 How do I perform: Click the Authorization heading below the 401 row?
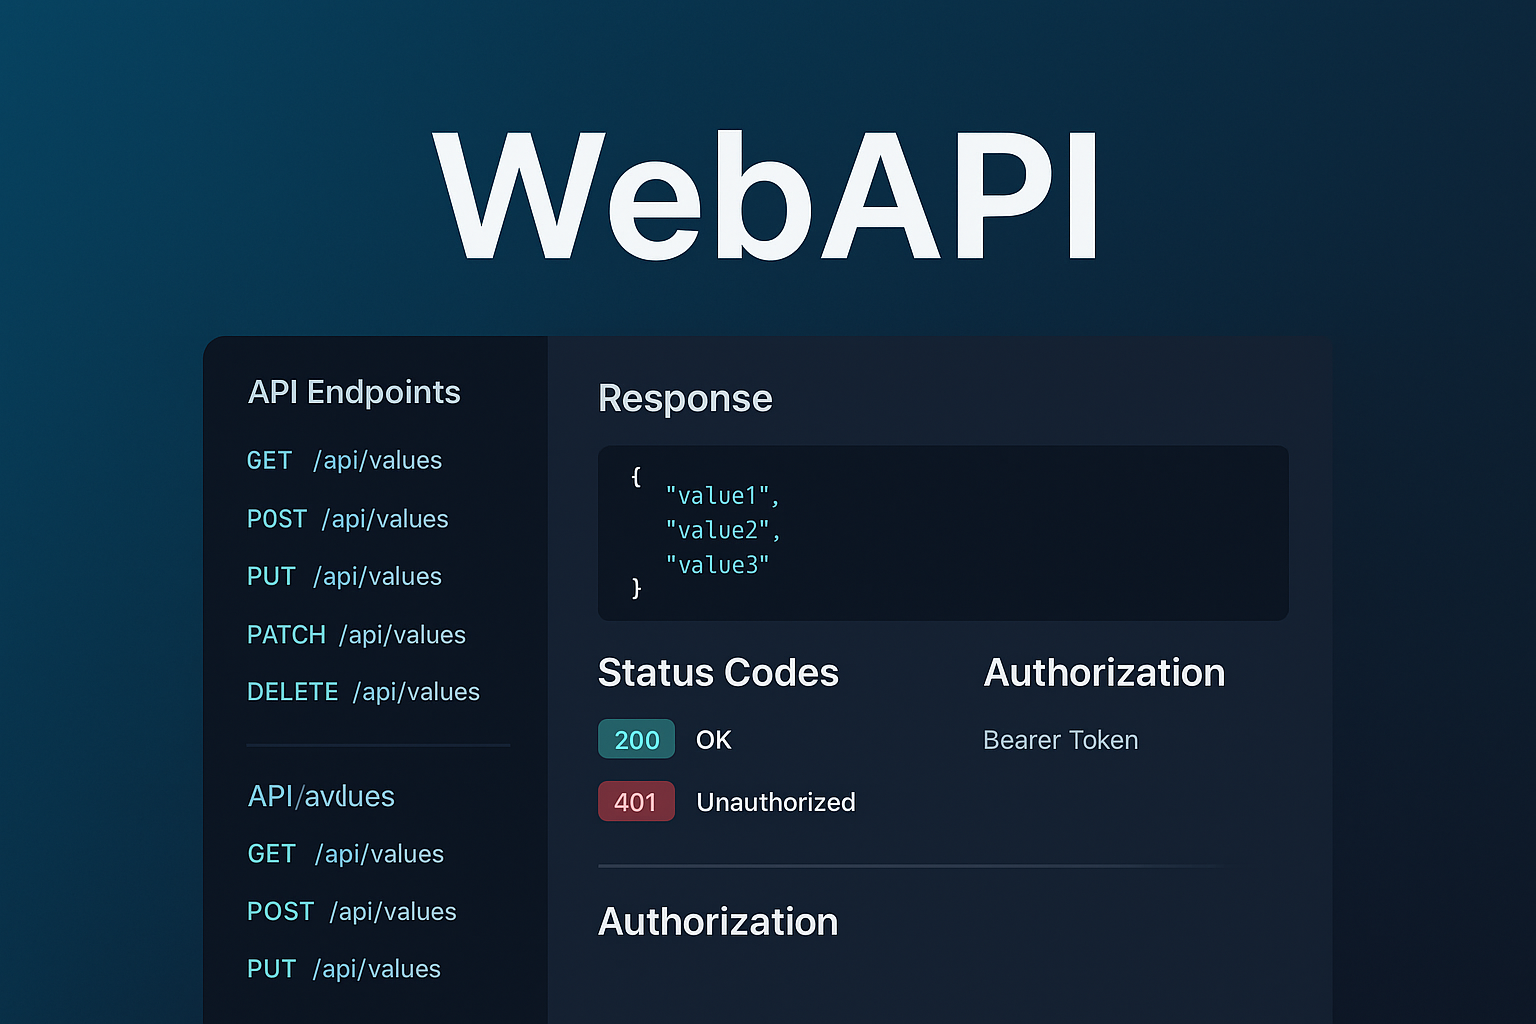click(x=718, y=922)
